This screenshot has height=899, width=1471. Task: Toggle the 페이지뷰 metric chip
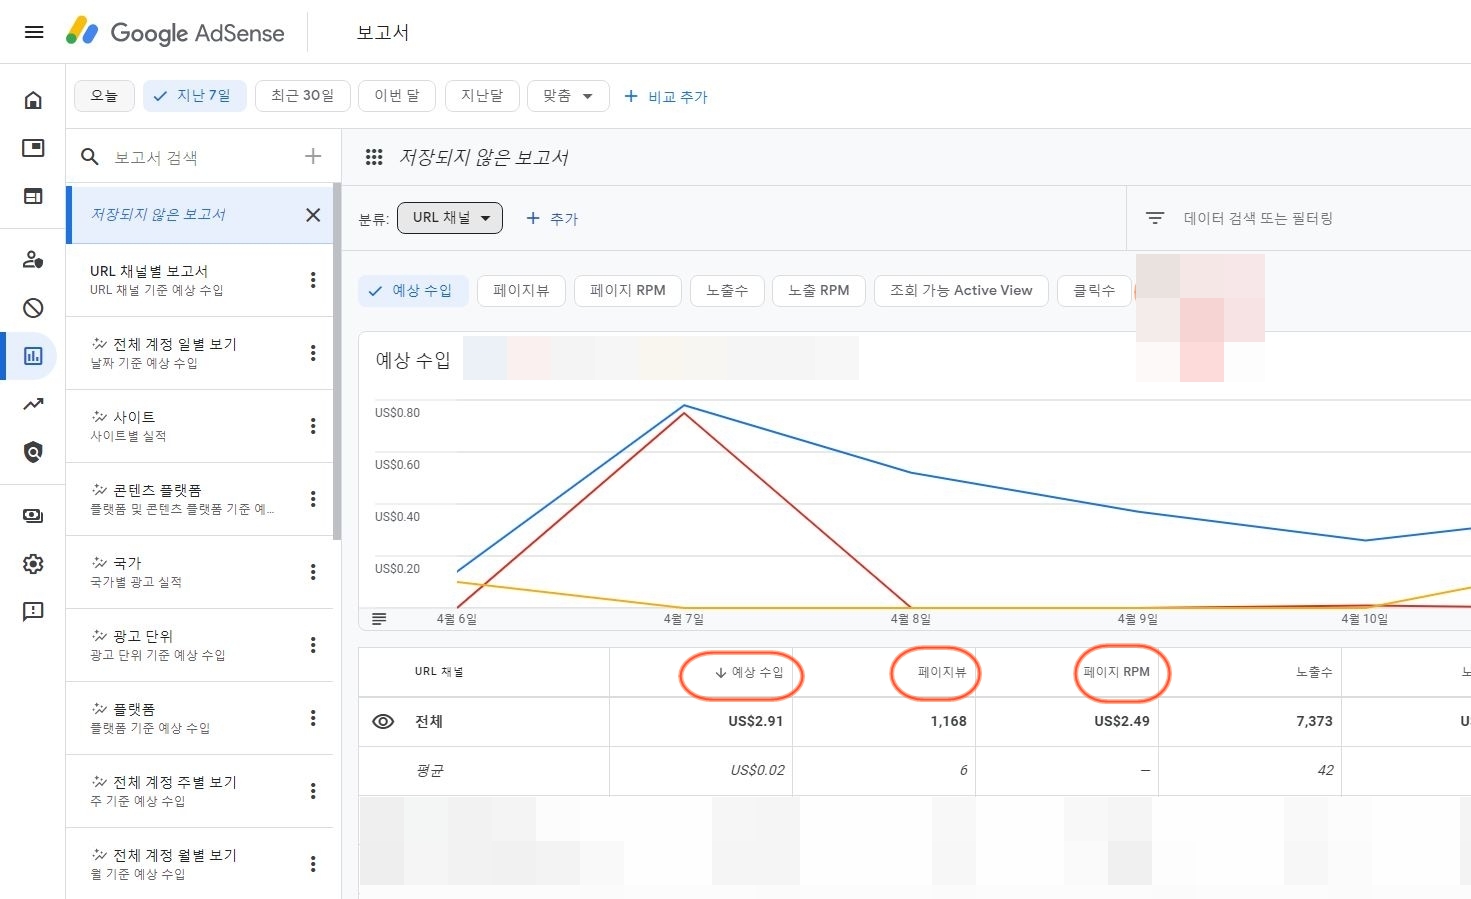pos(521,291)
